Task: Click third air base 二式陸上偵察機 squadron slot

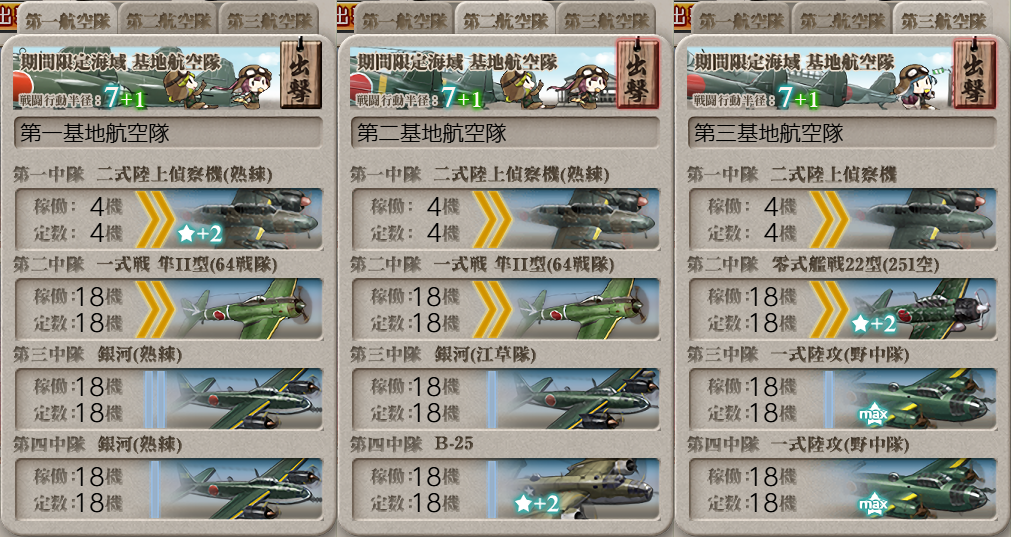Action: [x=842, y=219]
